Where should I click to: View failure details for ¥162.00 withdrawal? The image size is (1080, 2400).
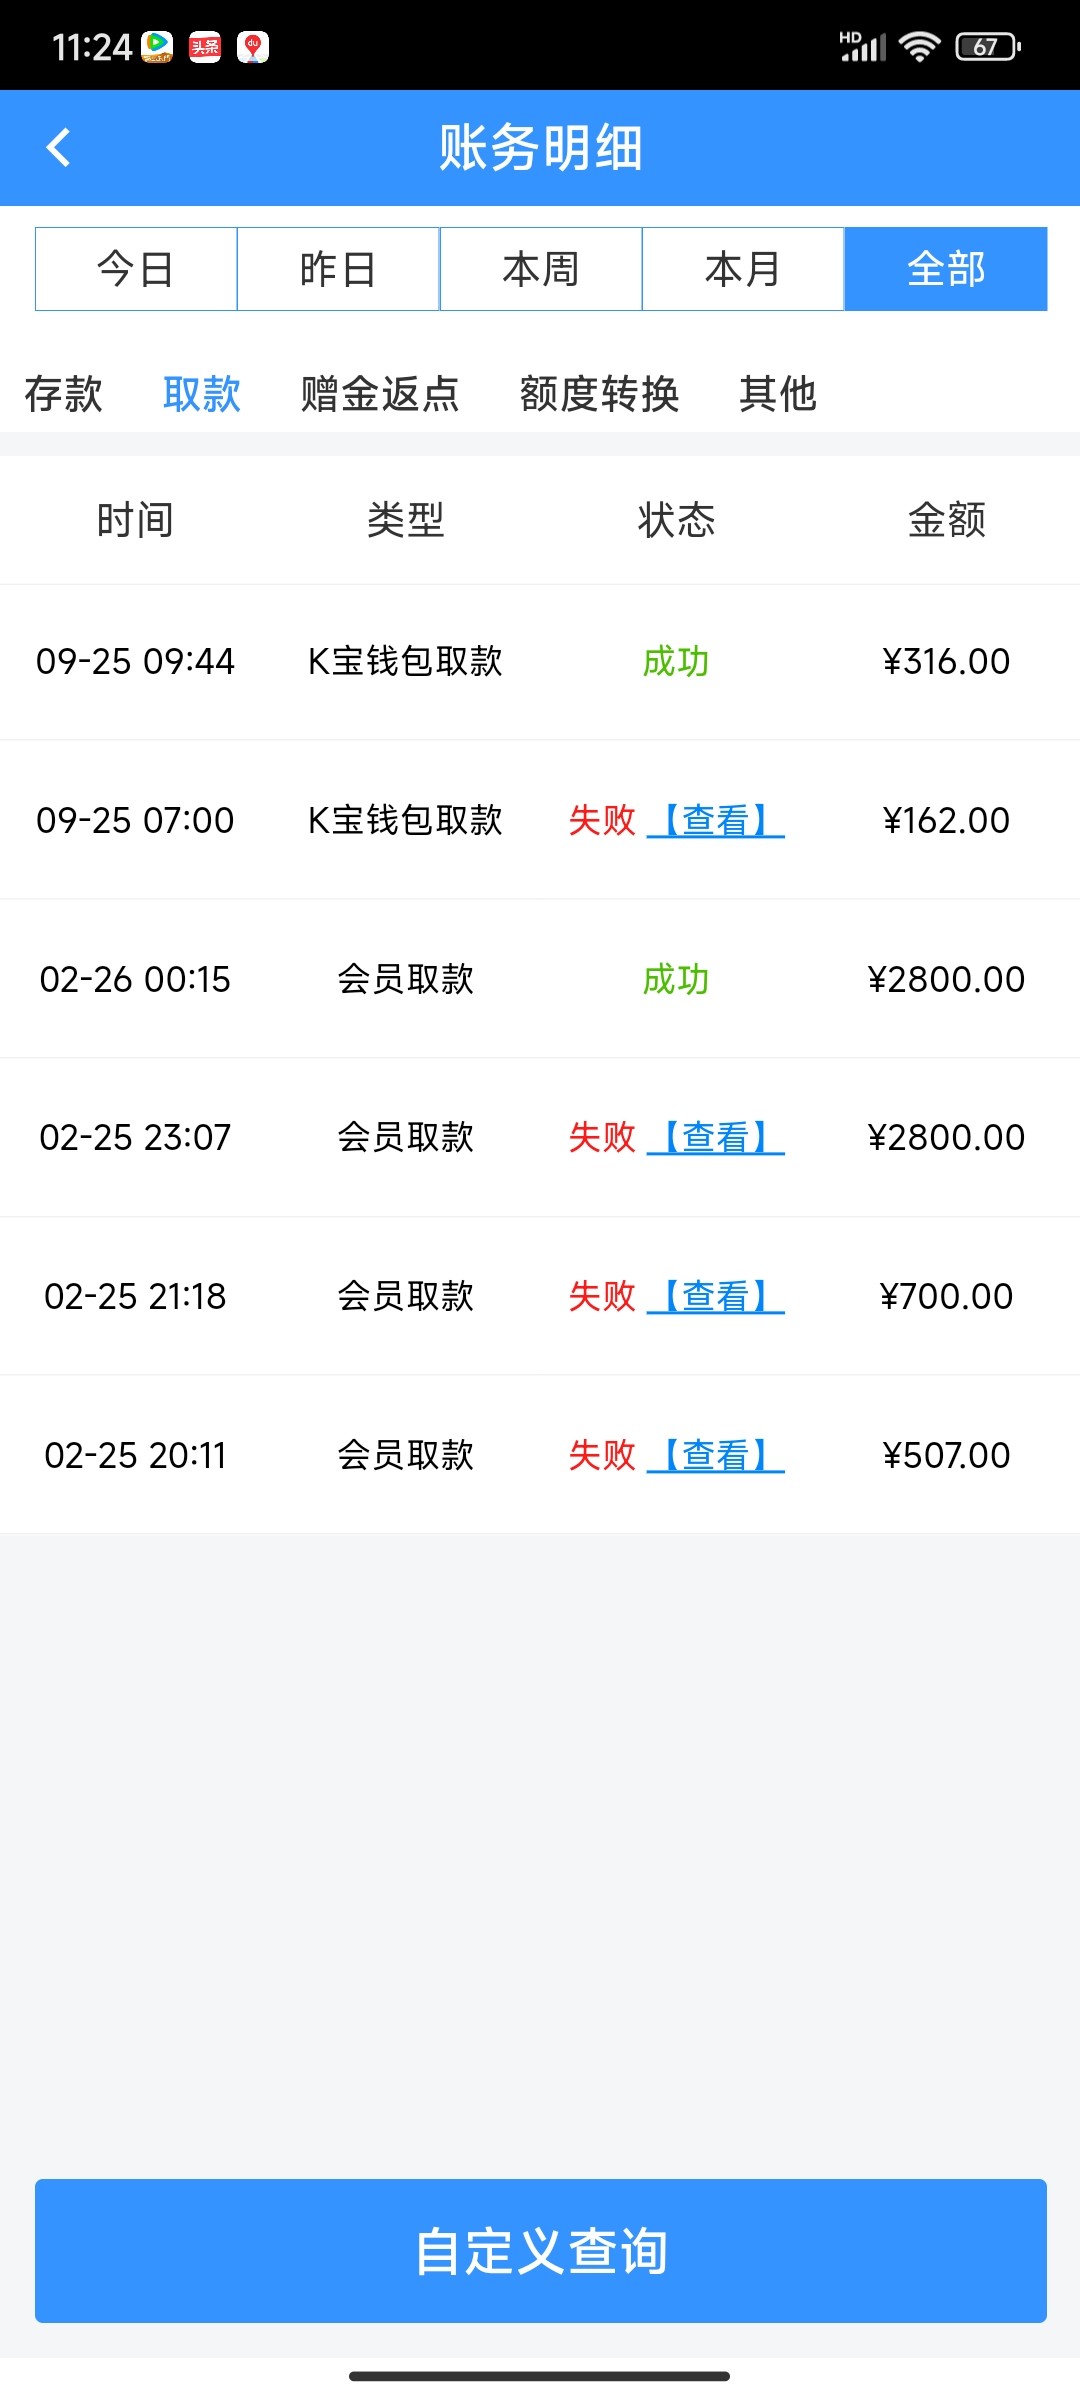tap(716, 821)
